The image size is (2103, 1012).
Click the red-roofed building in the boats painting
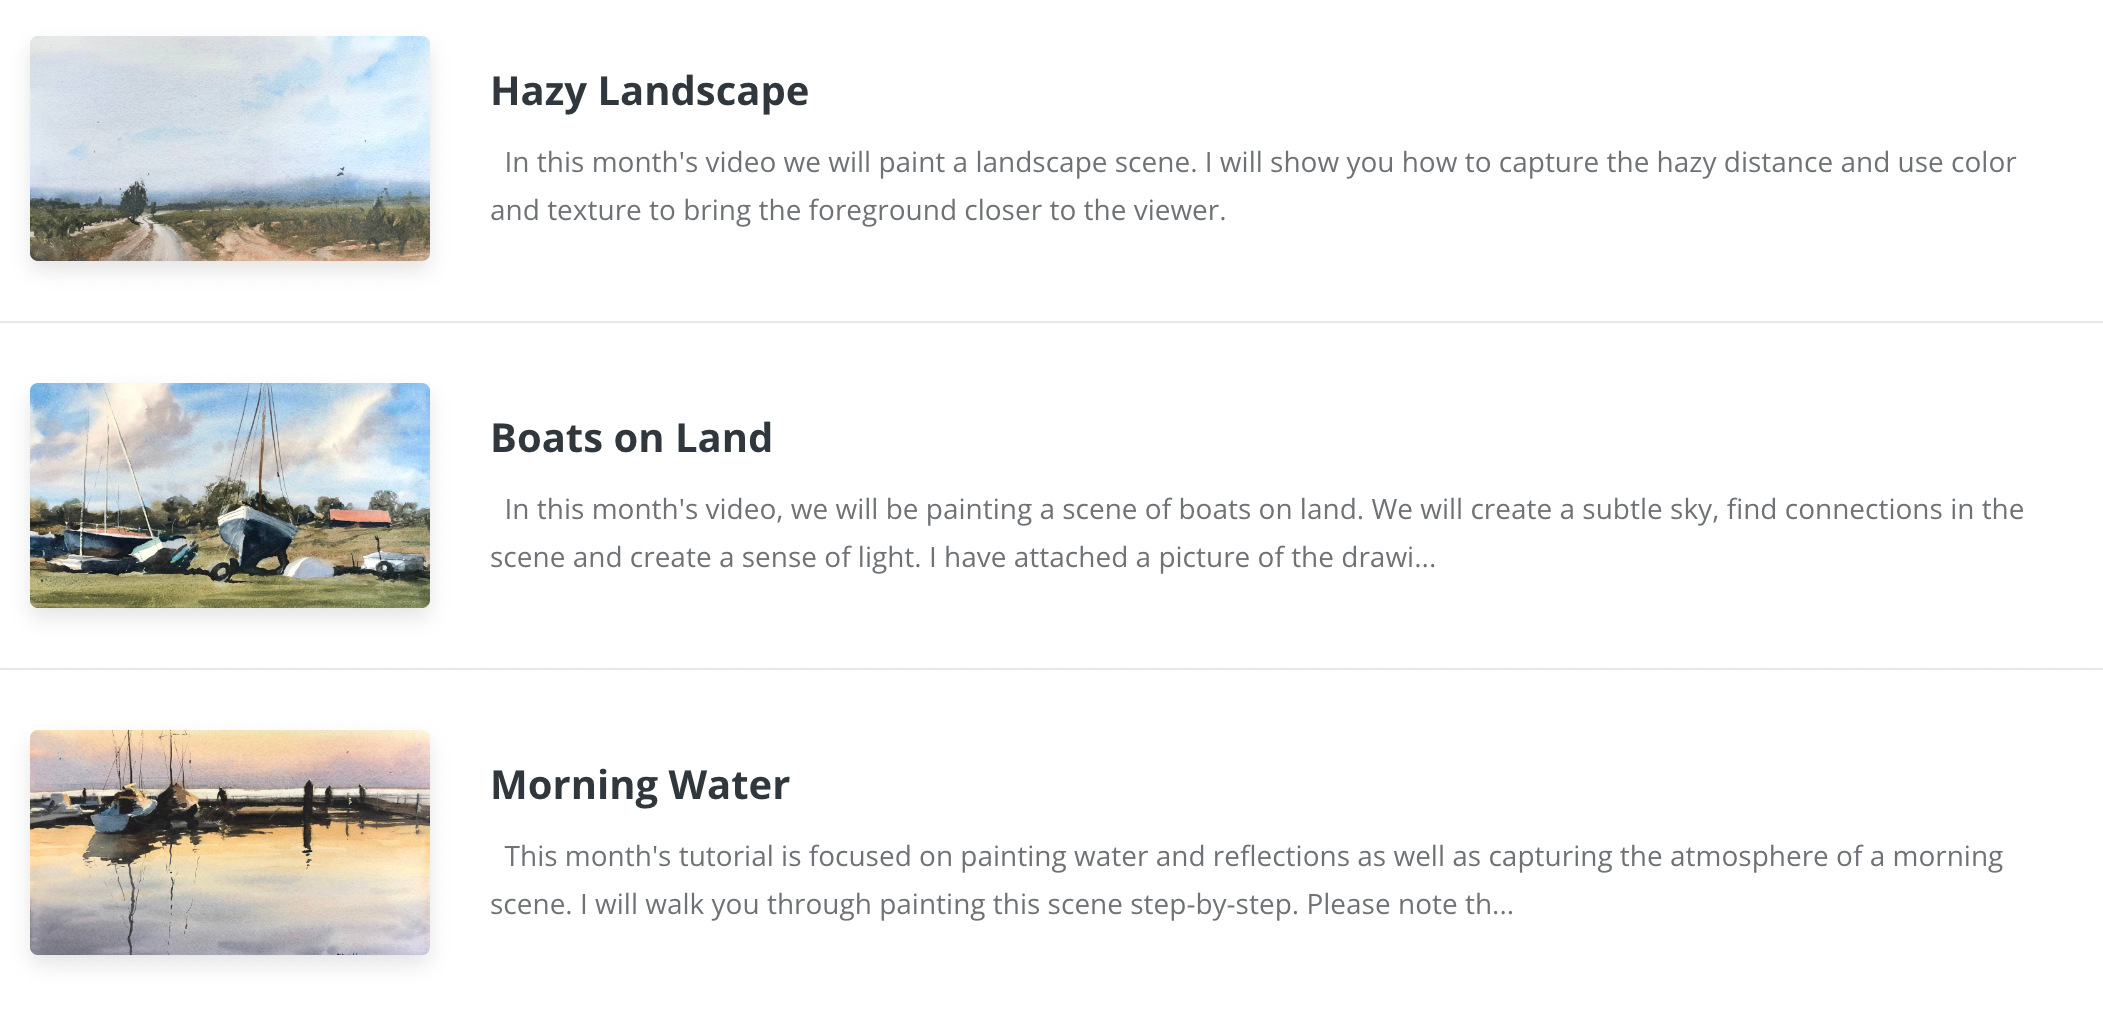point(359,518)
